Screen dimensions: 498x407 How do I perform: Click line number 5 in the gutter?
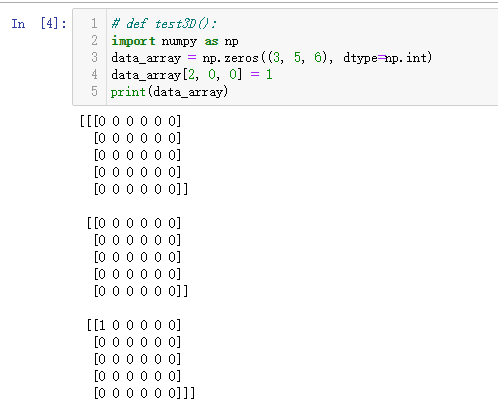(x=94, y=91)
